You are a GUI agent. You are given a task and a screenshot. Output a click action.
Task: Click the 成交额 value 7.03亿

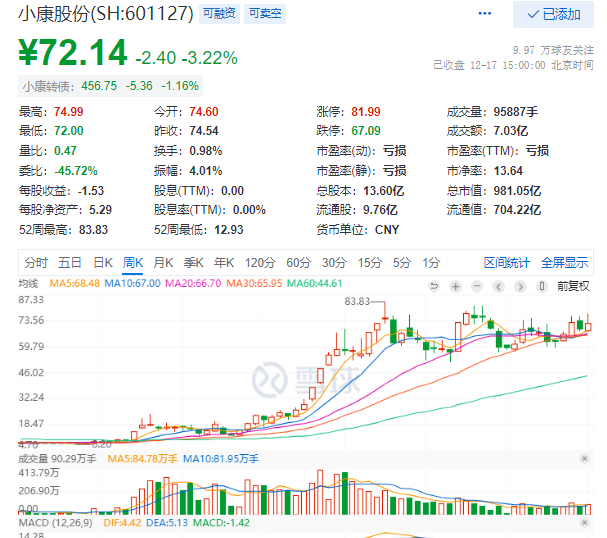(x=511, y=131)
